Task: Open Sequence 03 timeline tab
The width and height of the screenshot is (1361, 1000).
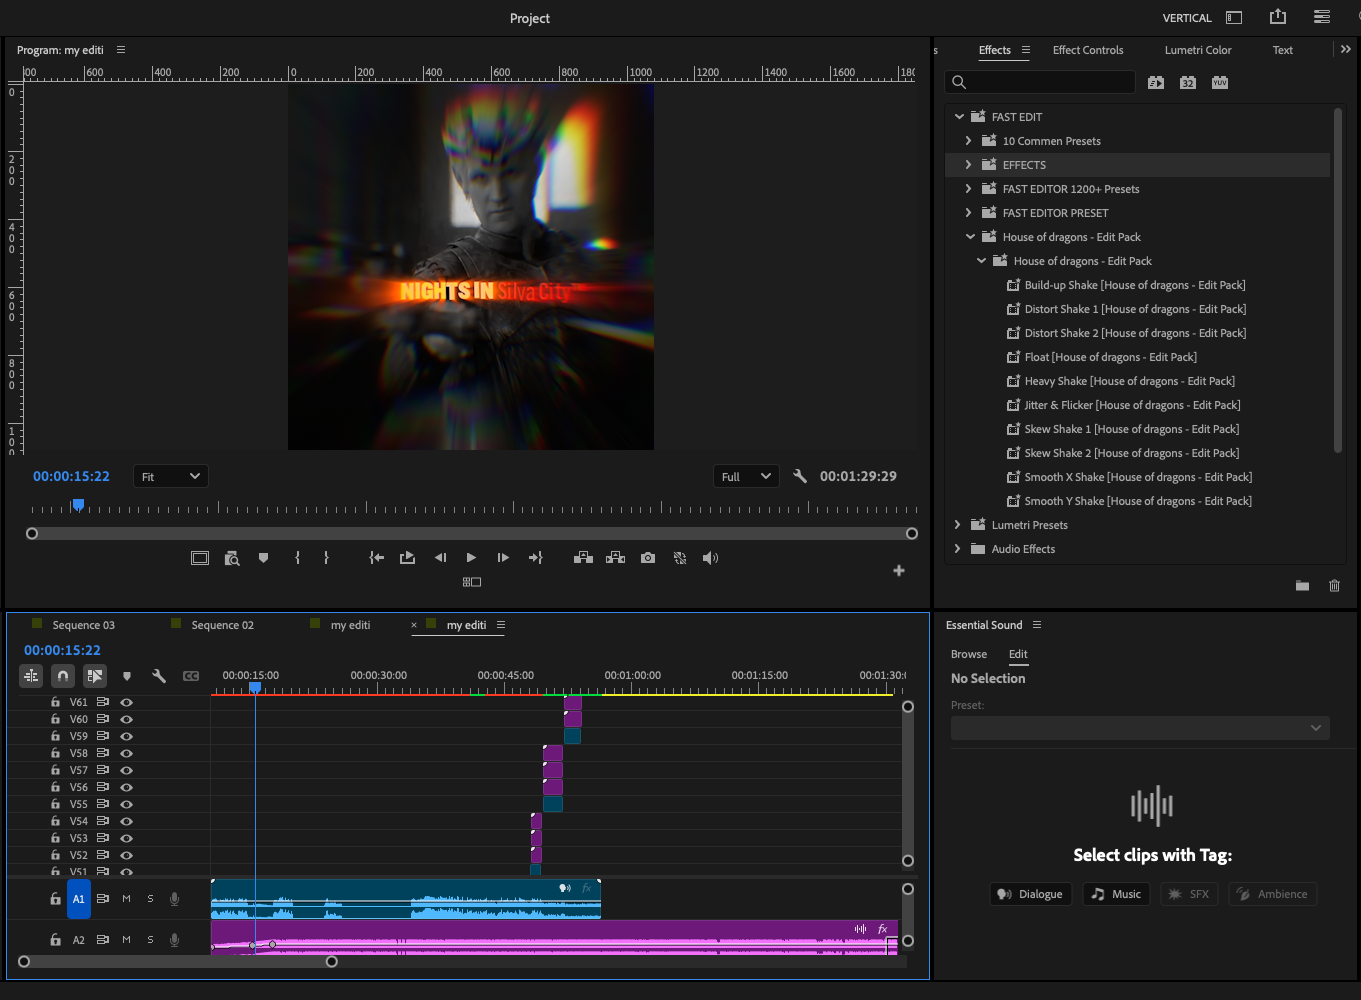Action: coord(83,625)
